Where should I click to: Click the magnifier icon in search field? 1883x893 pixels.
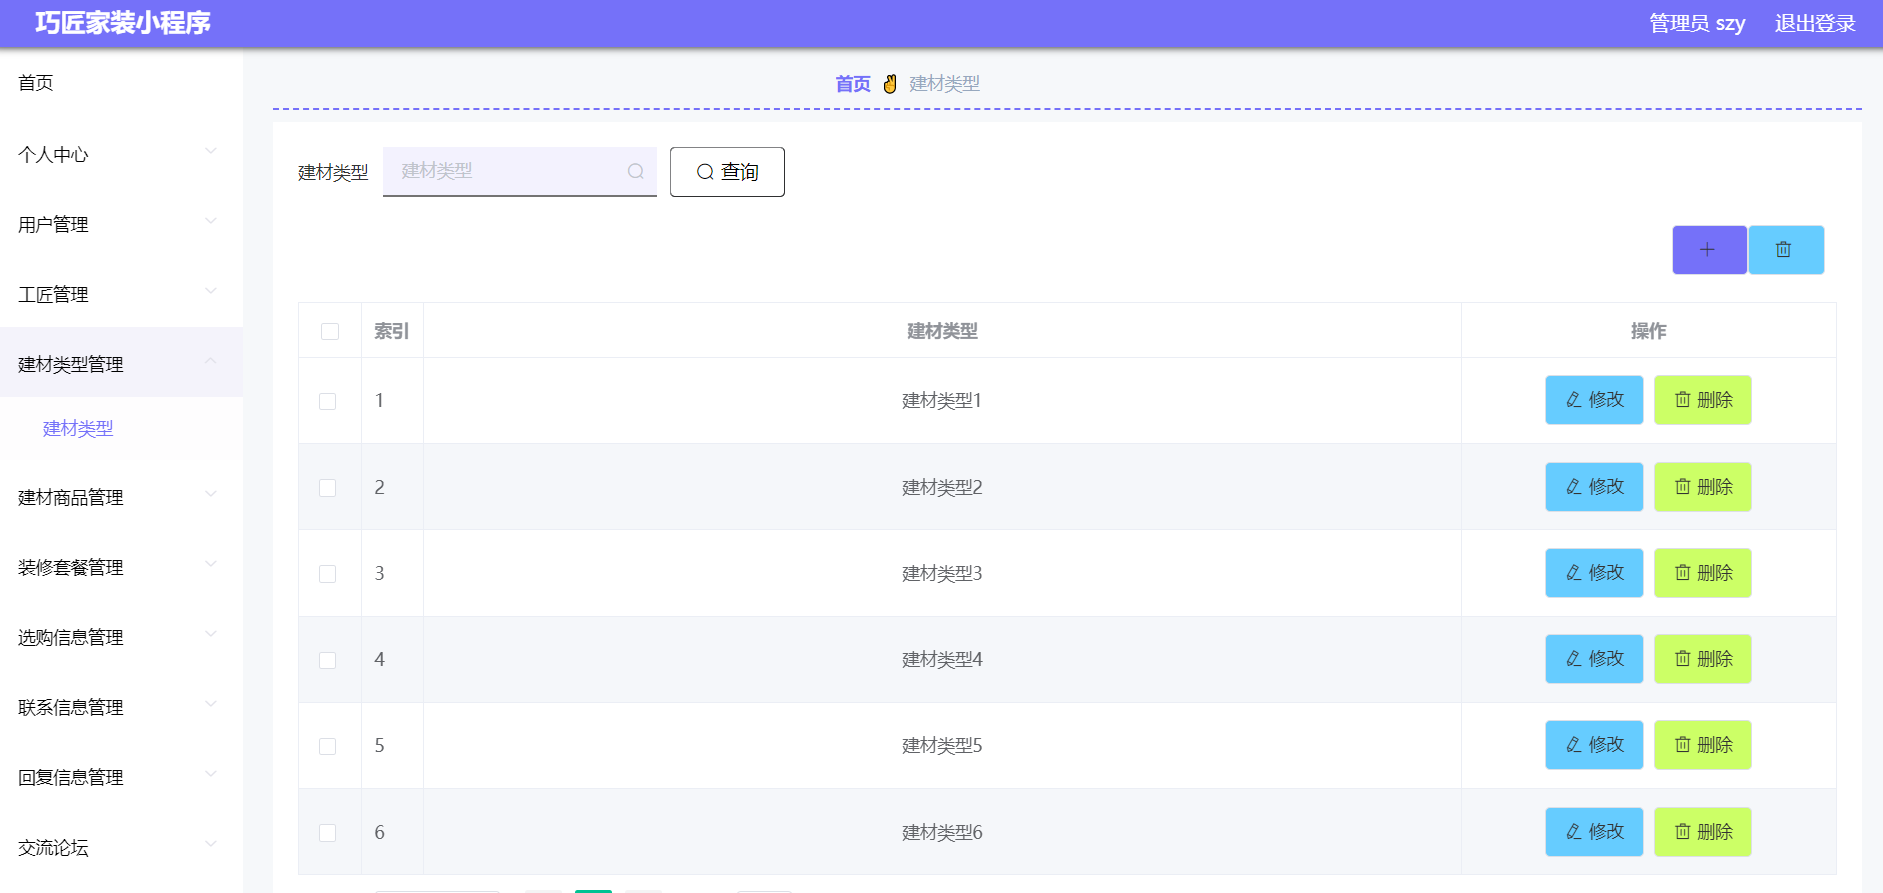pos(636,171)
